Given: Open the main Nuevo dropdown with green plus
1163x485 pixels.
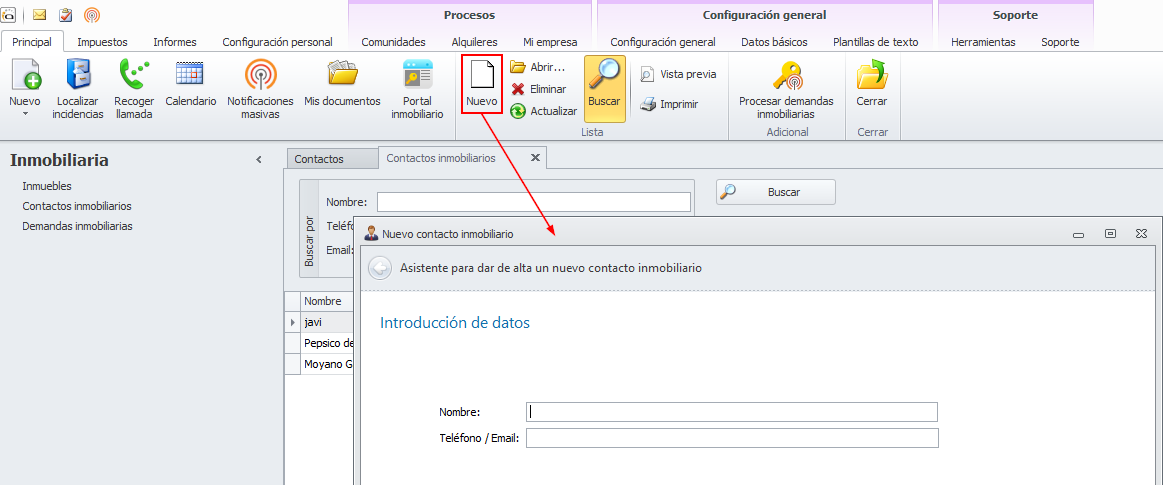Looking at the screenshot, I should click(x=25, y=89).
